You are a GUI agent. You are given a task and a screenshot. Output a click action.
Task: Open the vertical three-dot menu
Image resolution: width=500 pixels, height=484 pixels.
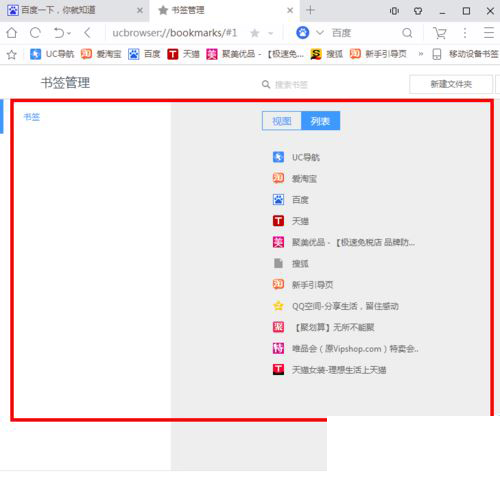click(465, 33)
